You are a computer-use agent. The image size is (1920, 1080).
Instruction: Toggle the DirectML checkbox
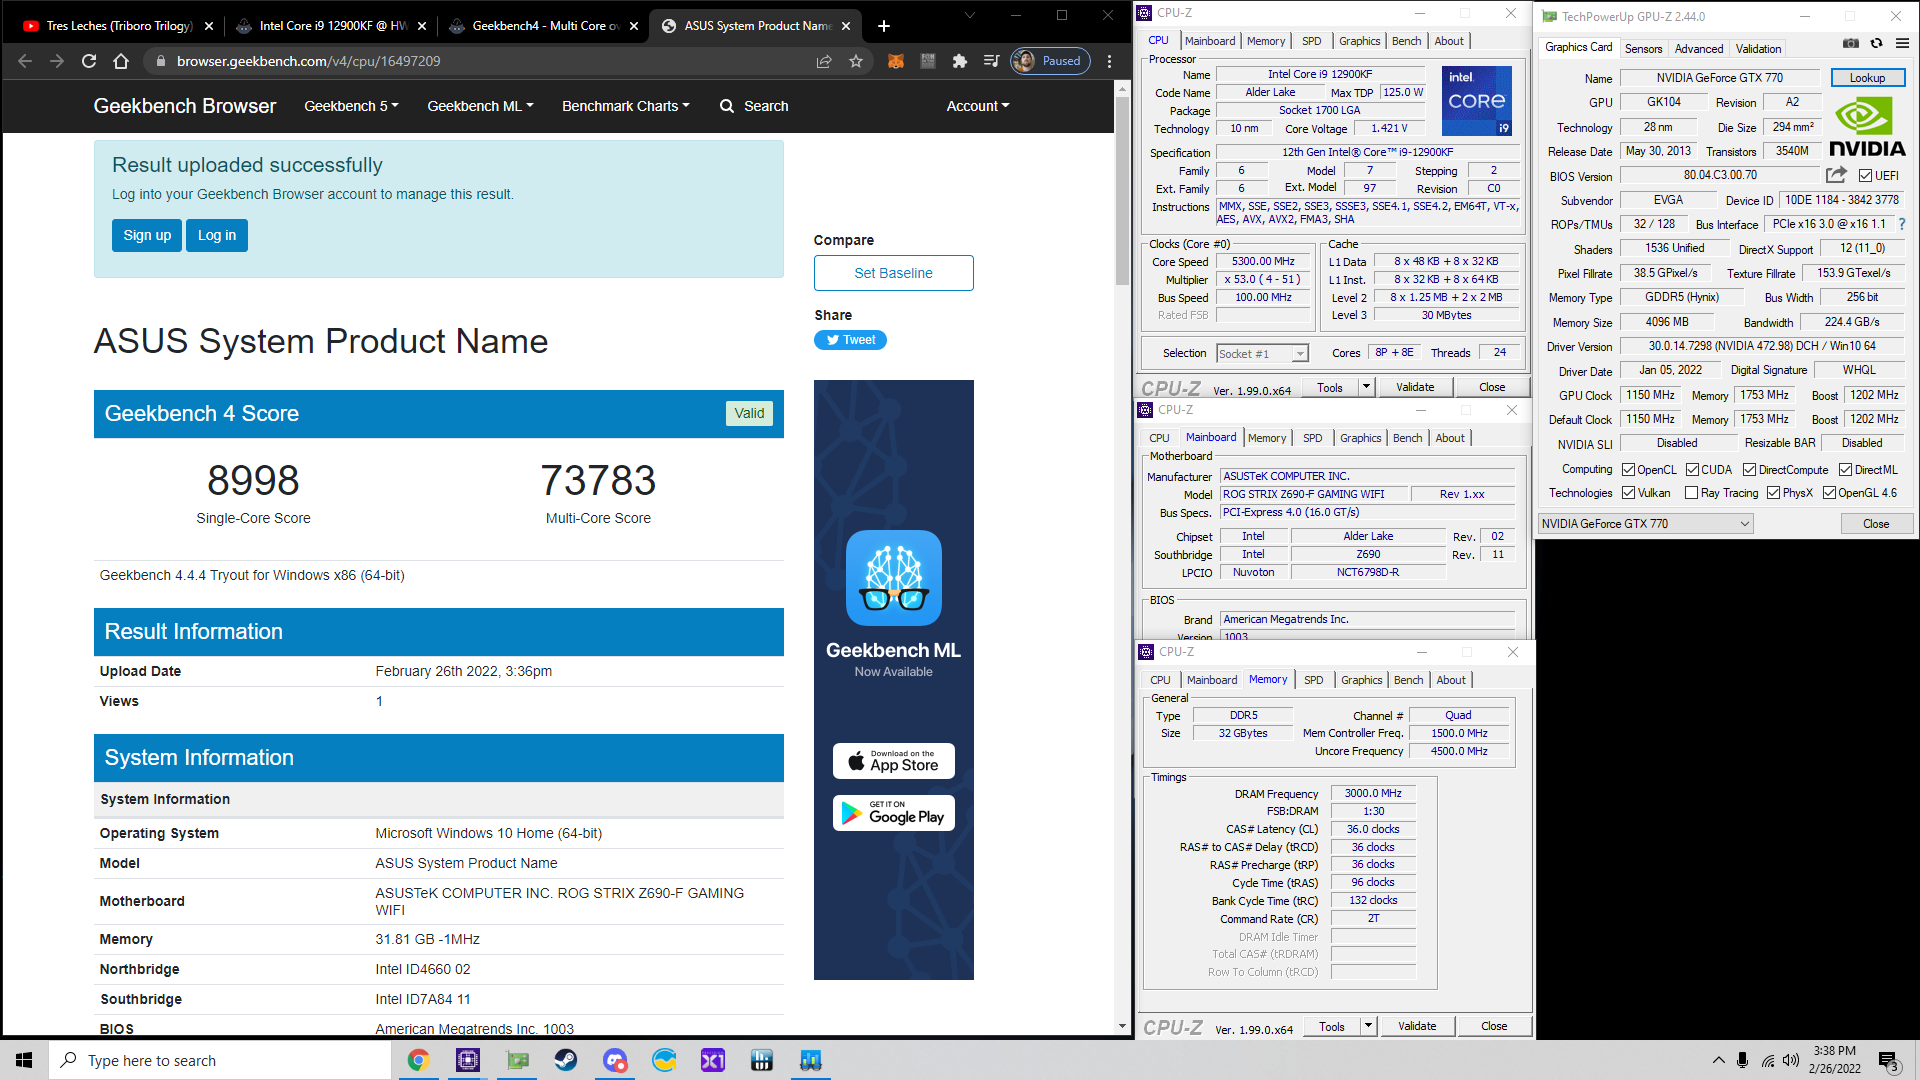[1845, 470]
